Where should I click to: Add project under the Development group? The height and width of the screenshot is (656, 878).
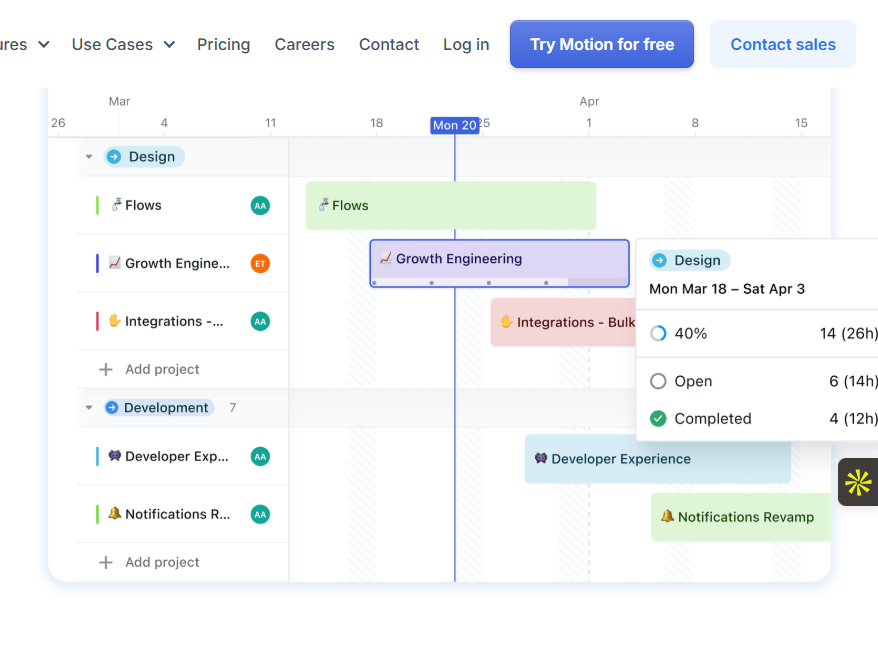(x=162, y=563)
